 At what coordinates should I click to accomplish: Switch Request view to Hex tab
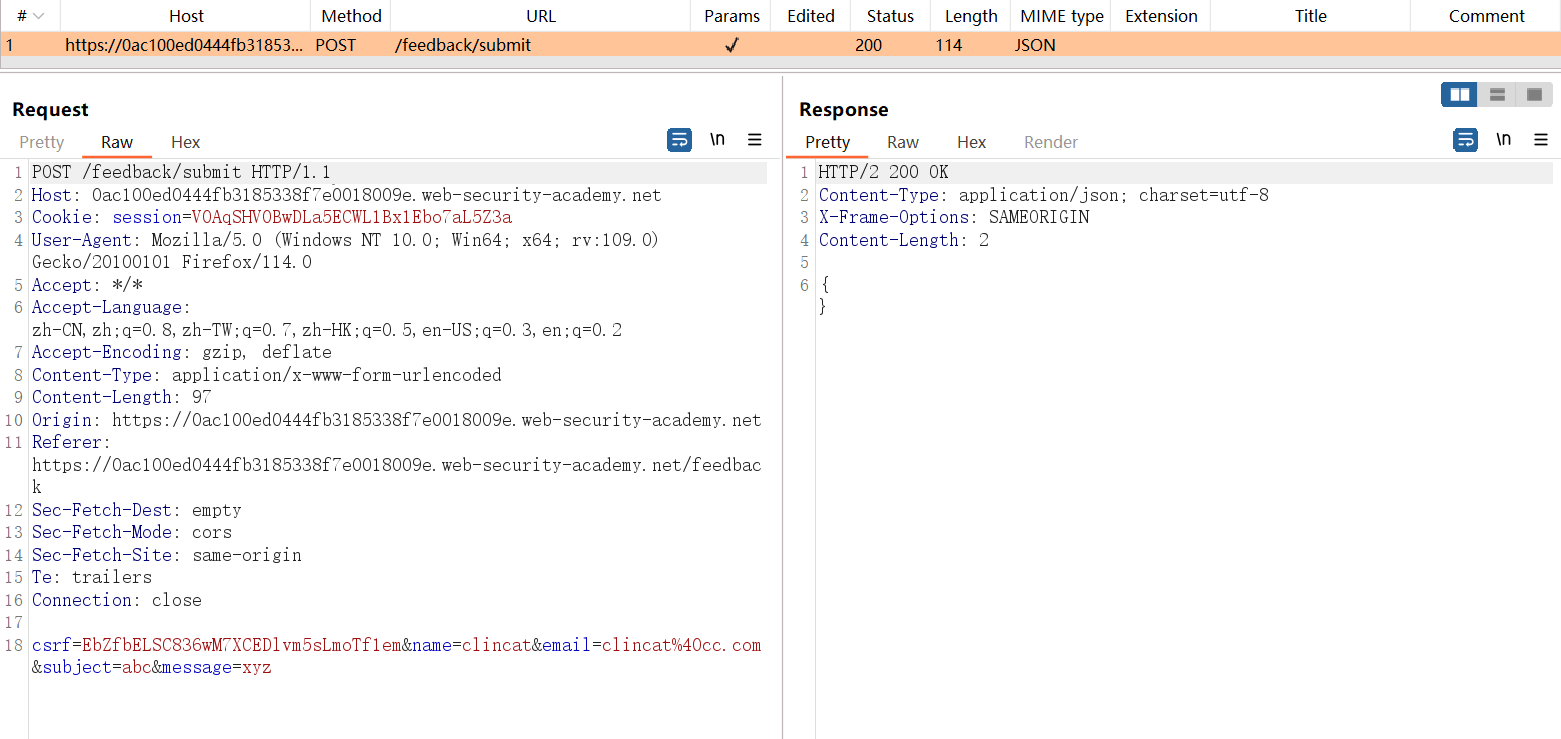click(x=185, y=142)
